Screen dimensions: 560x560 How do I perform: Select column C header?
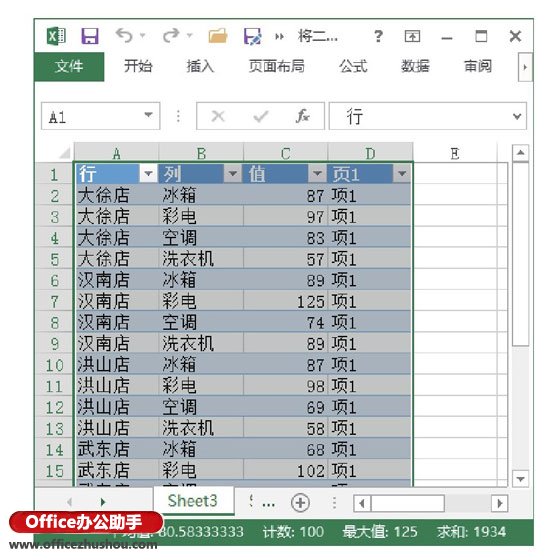(x=285, y=154)
